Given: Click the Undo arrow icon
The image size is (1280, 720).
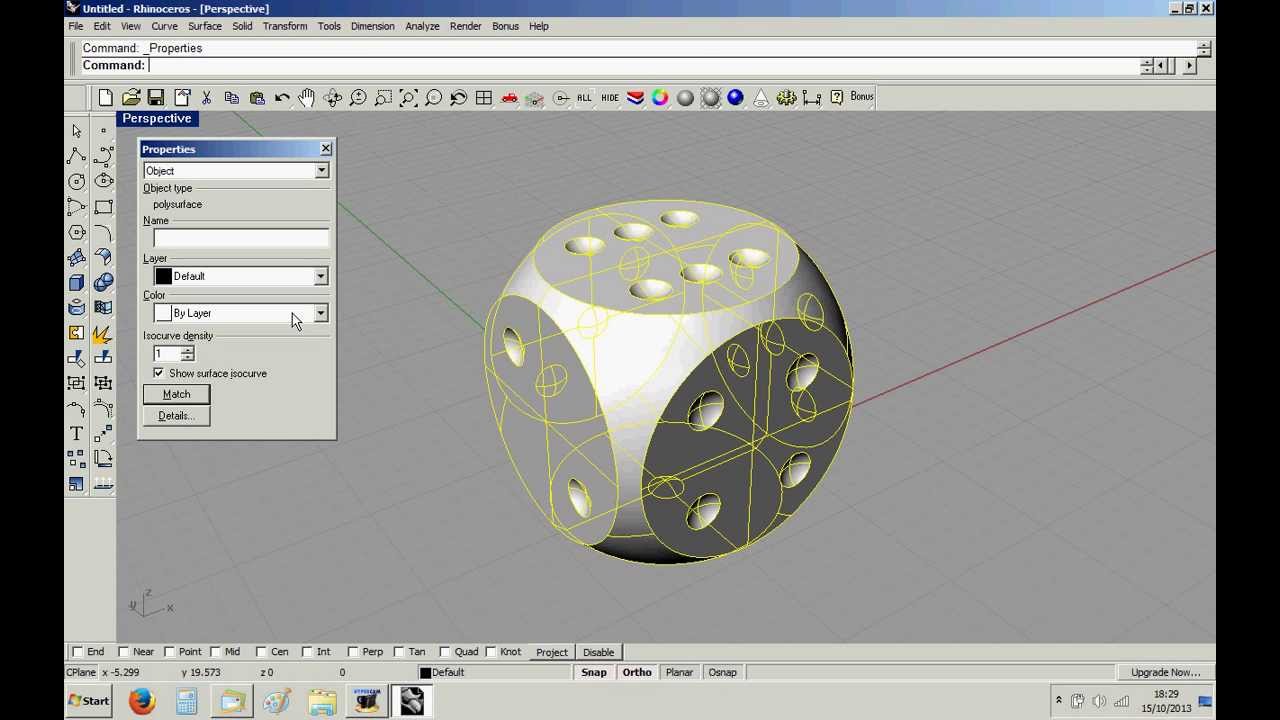Looking at the screenshot, I should coord(282,98).
